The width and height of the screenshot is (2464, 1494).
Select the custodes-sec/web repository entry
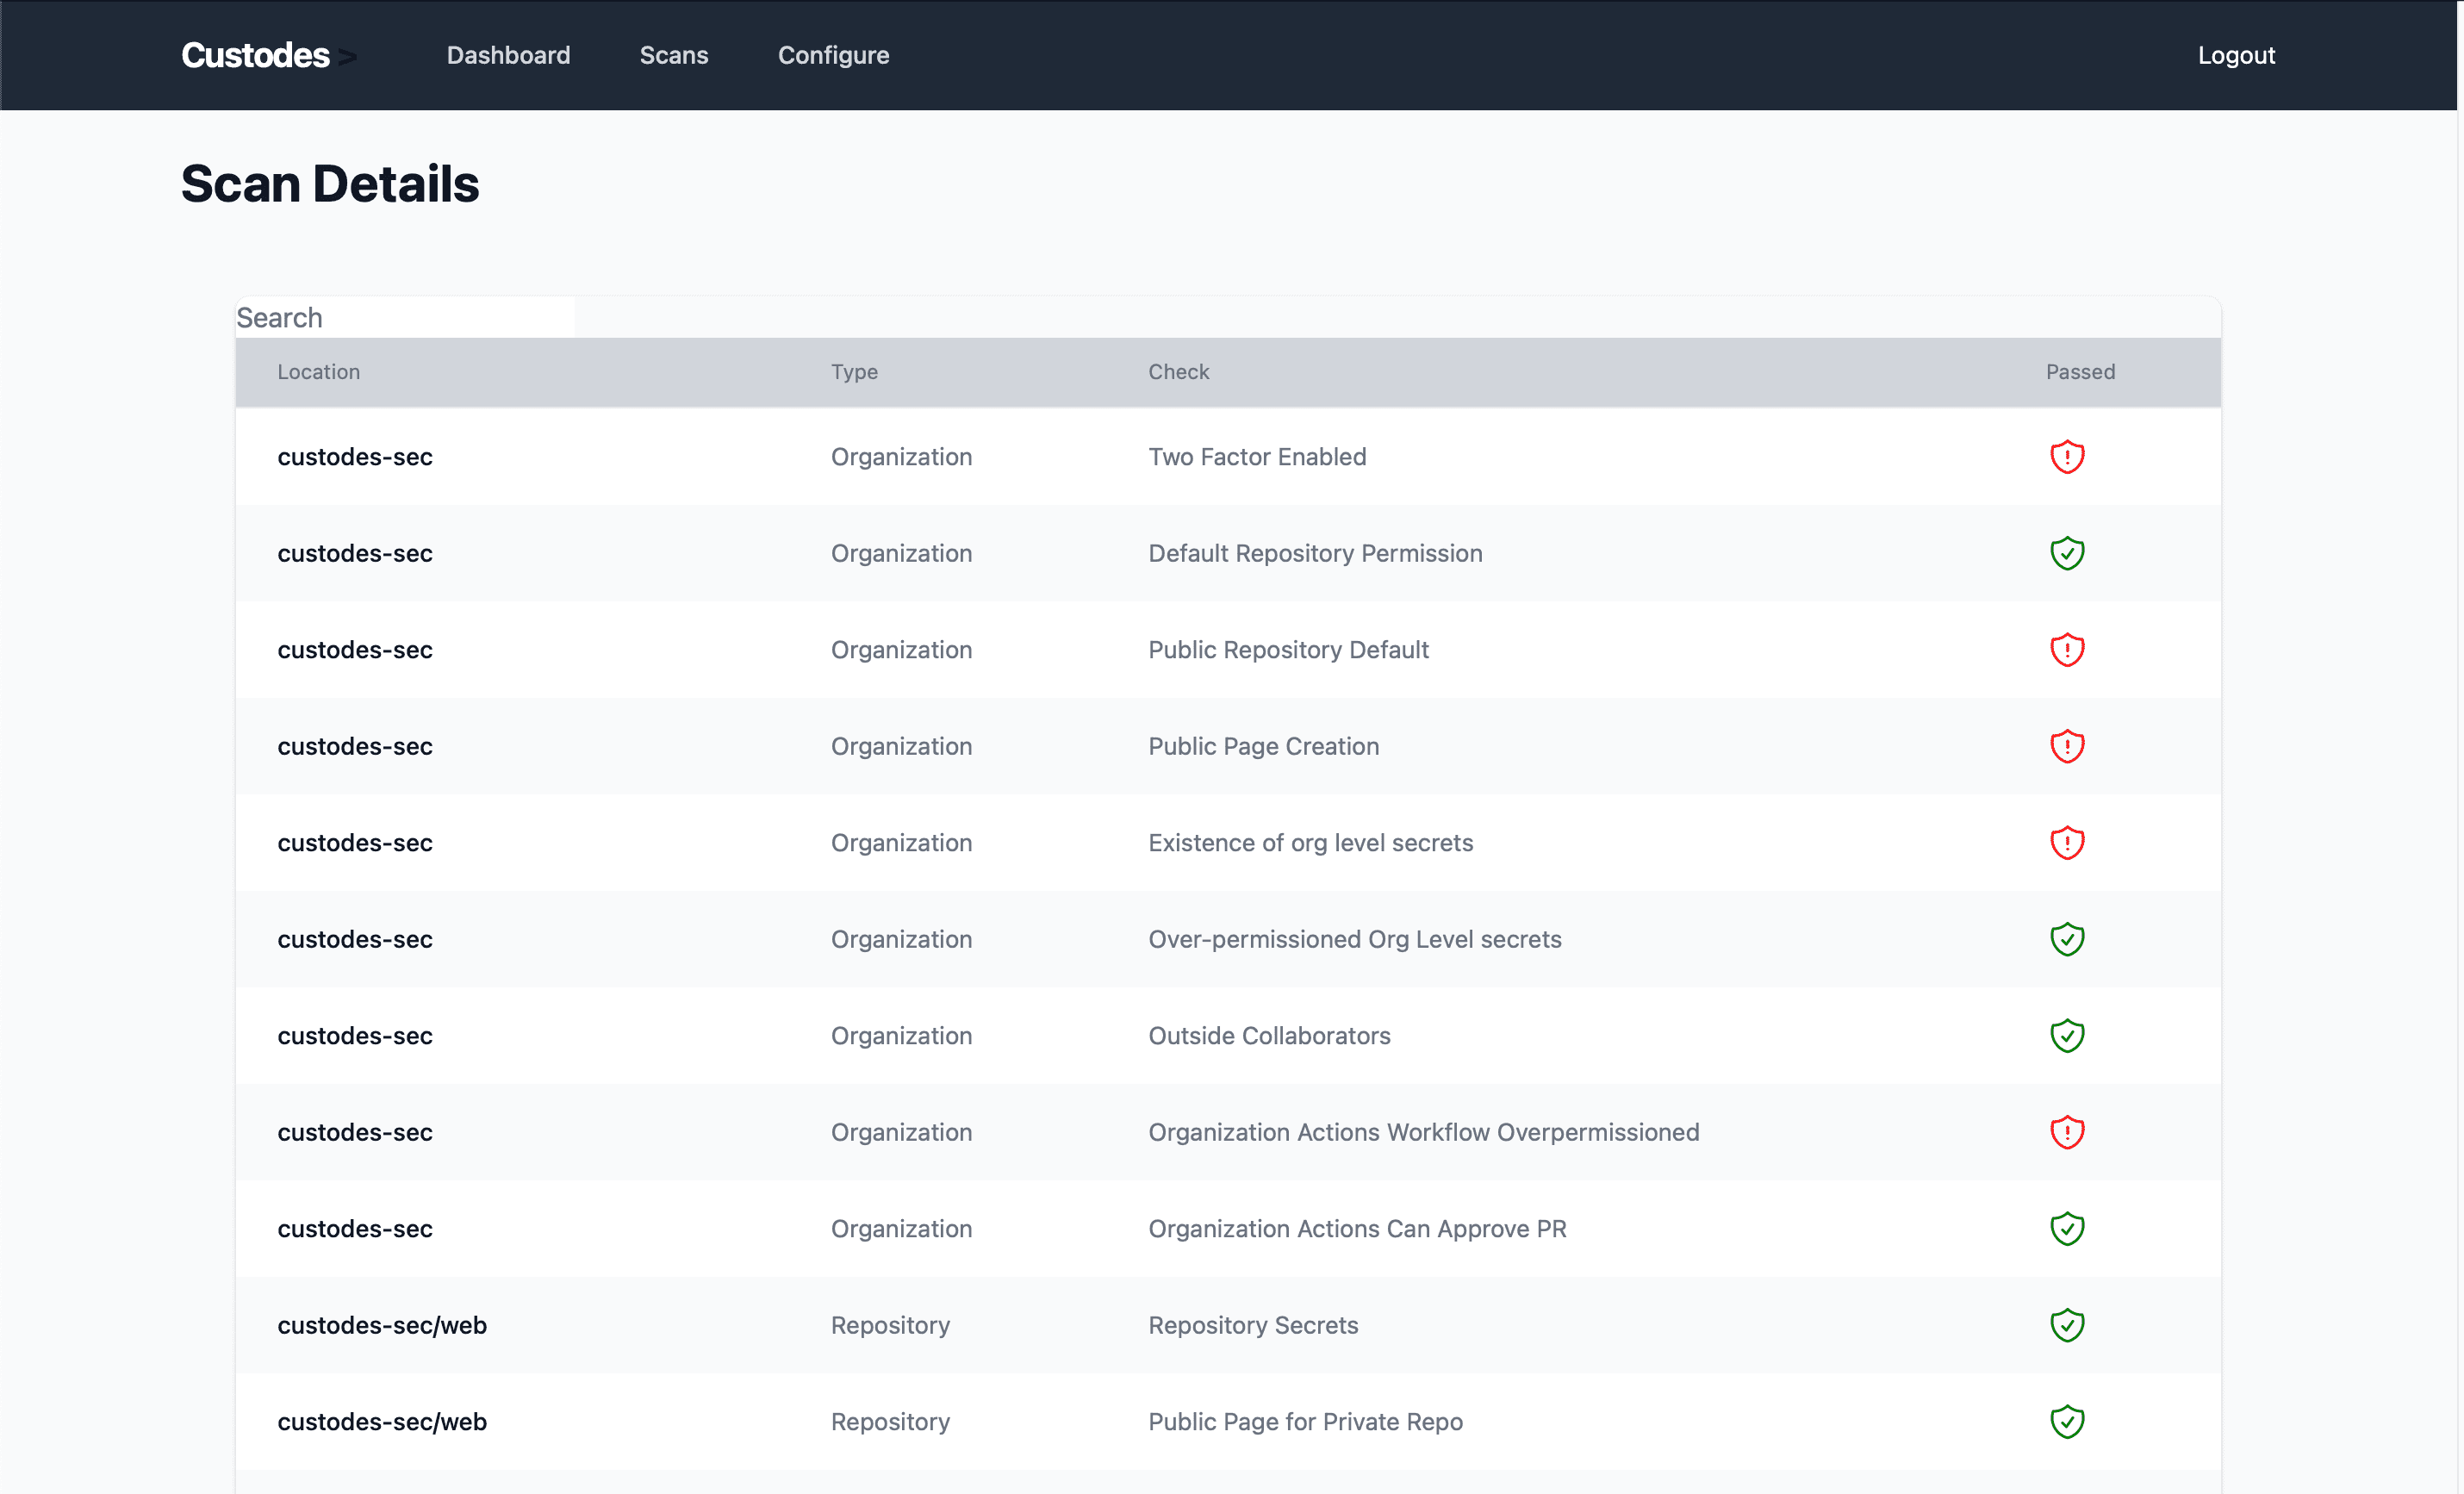pyautogui.click(x=382, y=1325)
